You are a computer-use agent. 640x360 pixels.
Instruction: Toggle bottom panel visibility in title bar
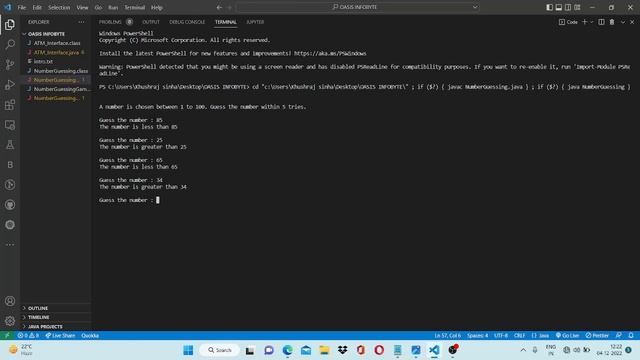point(559,7)
